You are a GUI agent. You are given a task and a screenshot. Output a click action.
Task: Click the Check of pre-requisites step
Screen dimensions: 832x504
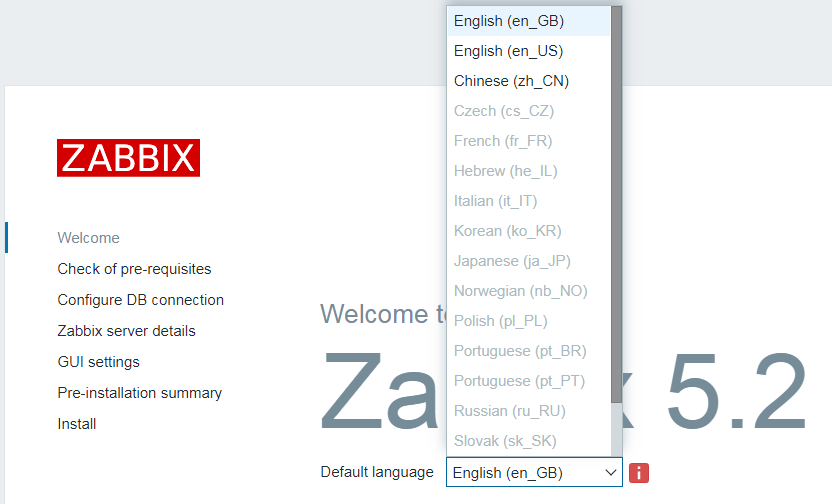(134, 269)
